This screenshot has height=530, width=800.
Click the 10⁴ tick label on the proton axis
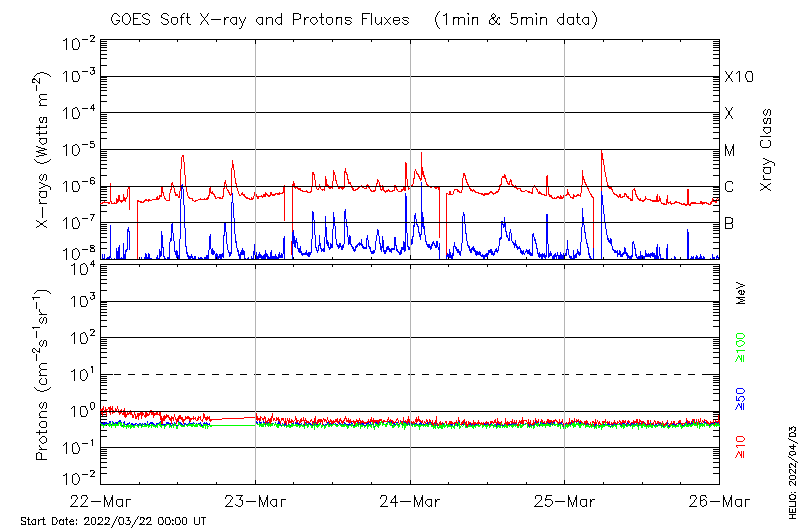[x=81, y=267]
